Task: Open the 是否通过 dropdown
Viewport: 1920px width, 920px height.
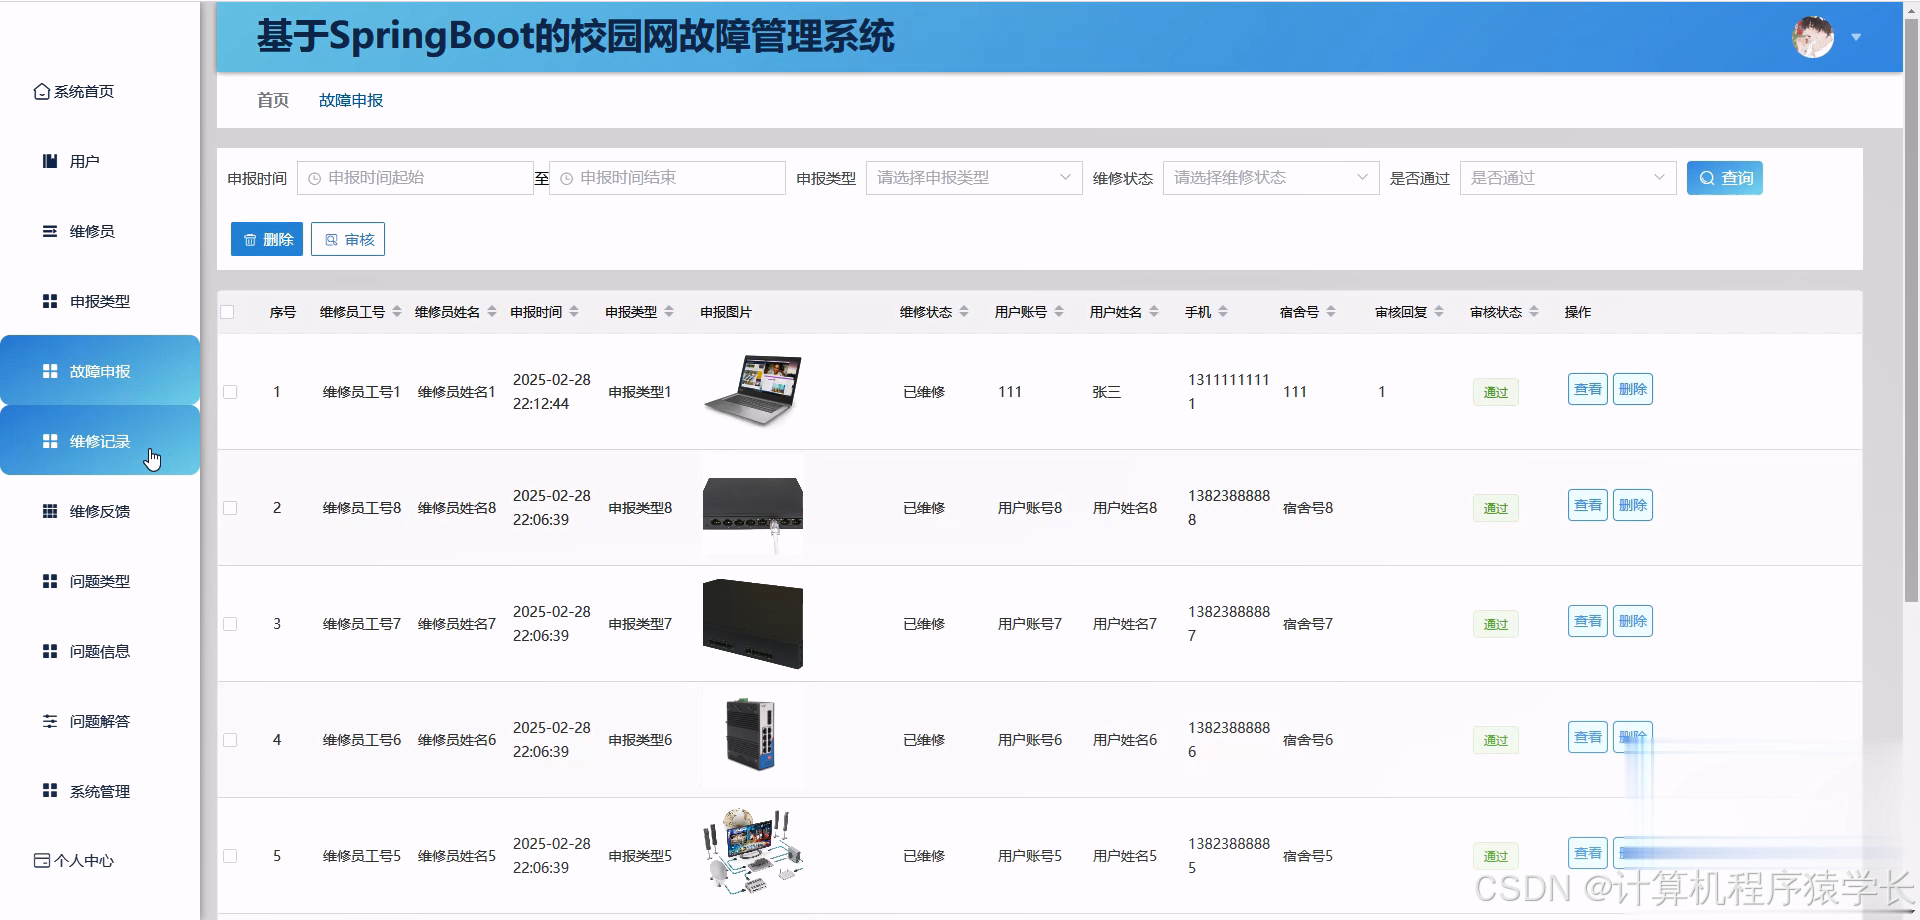Action: [1567, 178]
